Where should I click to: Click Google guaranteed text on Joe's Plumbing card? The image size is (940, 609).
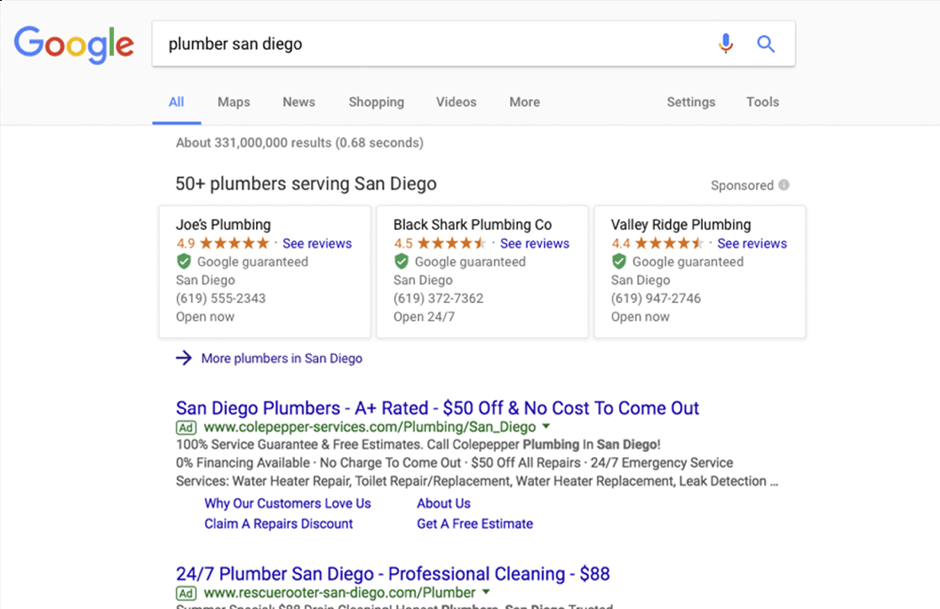click(x=253, y=262)
